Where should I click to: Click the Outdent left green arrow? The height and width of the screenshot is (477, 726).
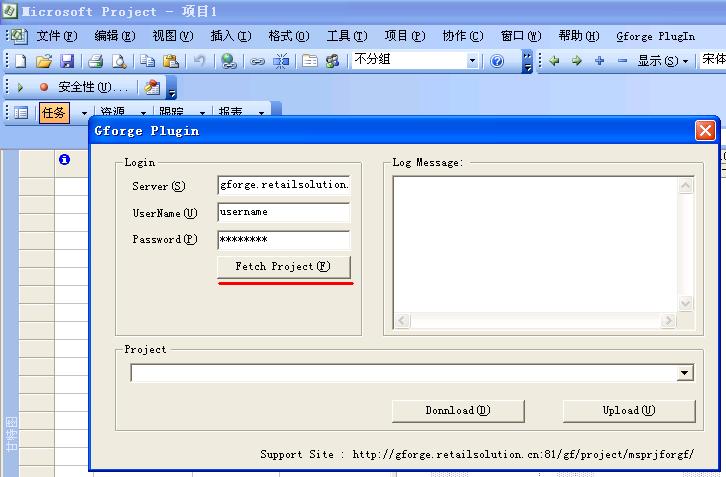(x=554, y=60)
